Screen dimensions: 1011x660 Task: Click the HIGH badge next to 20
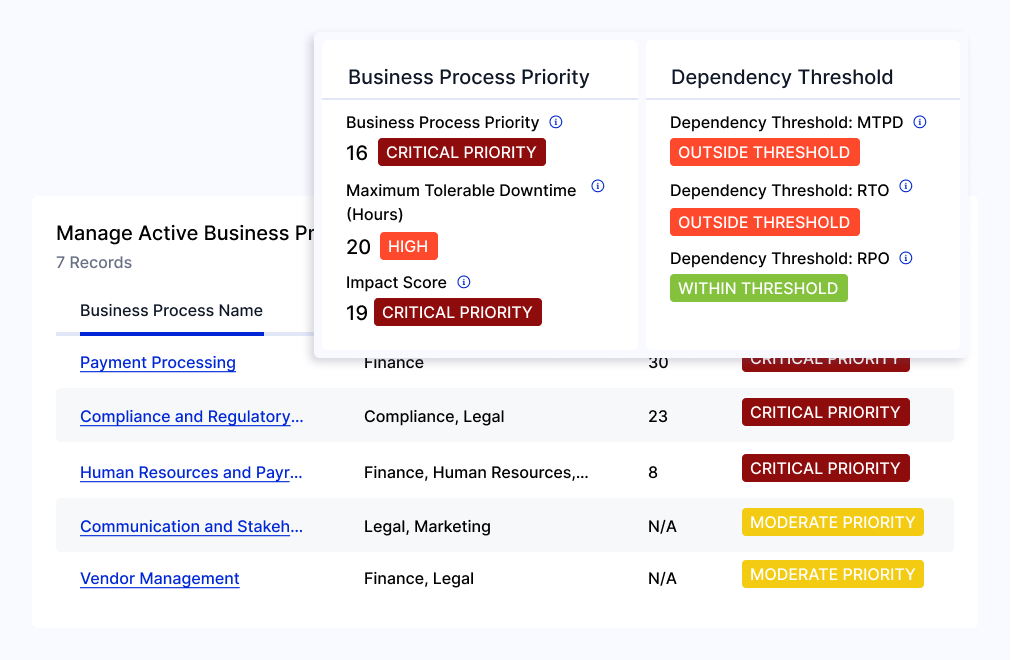tap(409, 246)
